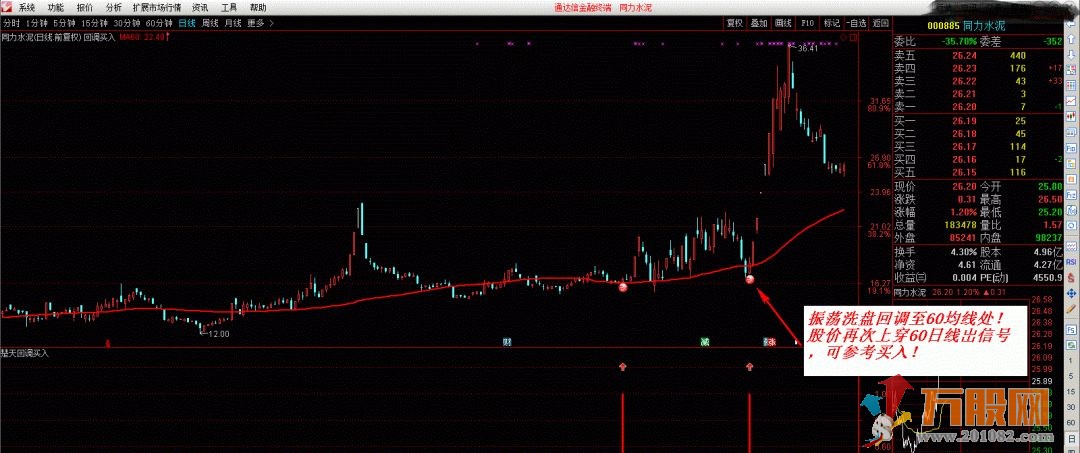Click the up arrow sidebar icon

[x=1071, y=38]
